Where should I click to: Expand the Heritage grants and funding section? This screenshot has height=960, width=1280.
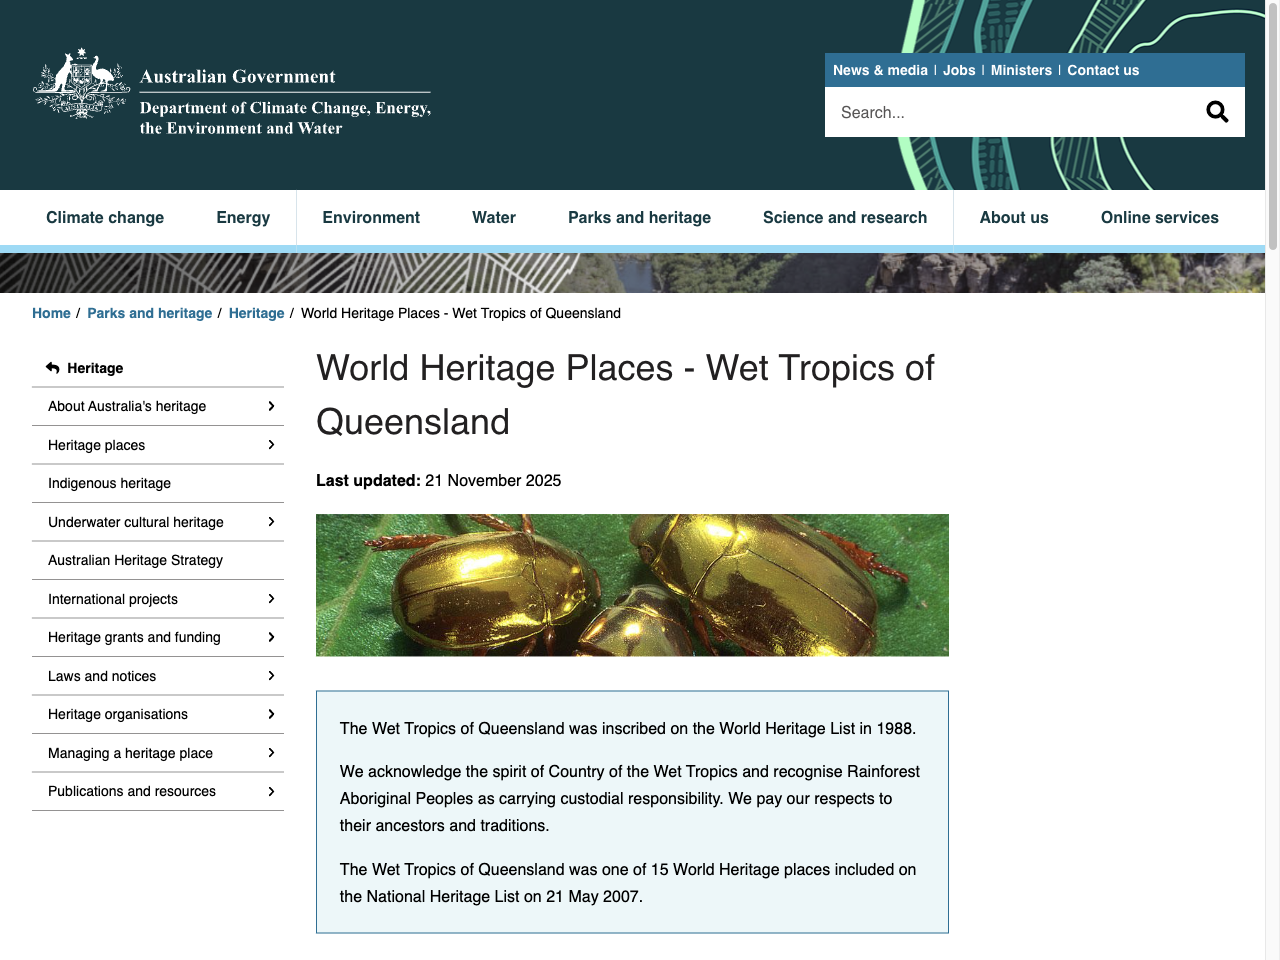271,637
